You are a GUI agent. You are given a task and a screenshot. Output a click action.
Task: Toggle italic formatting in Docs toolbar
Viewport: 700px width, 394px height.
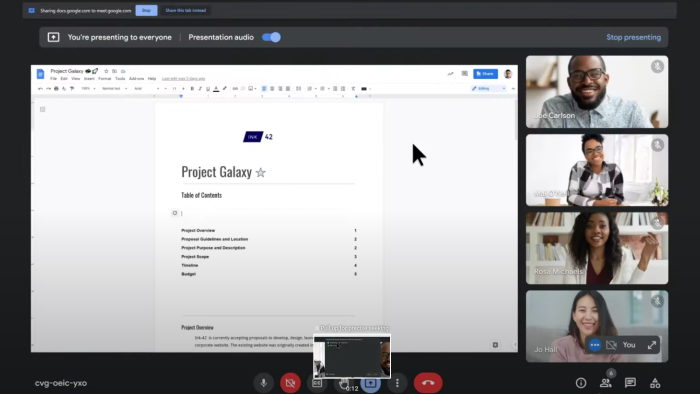(200, 88)
